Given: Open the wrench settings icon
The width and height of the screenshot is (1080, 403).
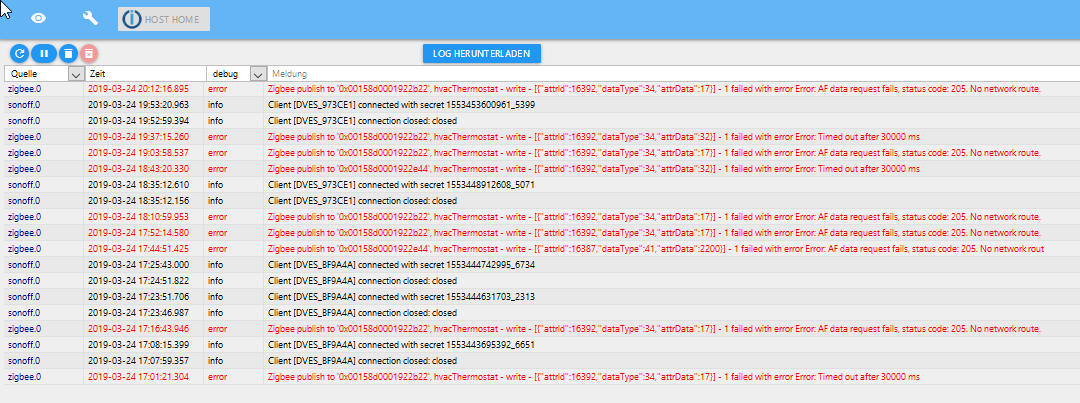Looking at the screenshot, I should (x=90, y=19).
